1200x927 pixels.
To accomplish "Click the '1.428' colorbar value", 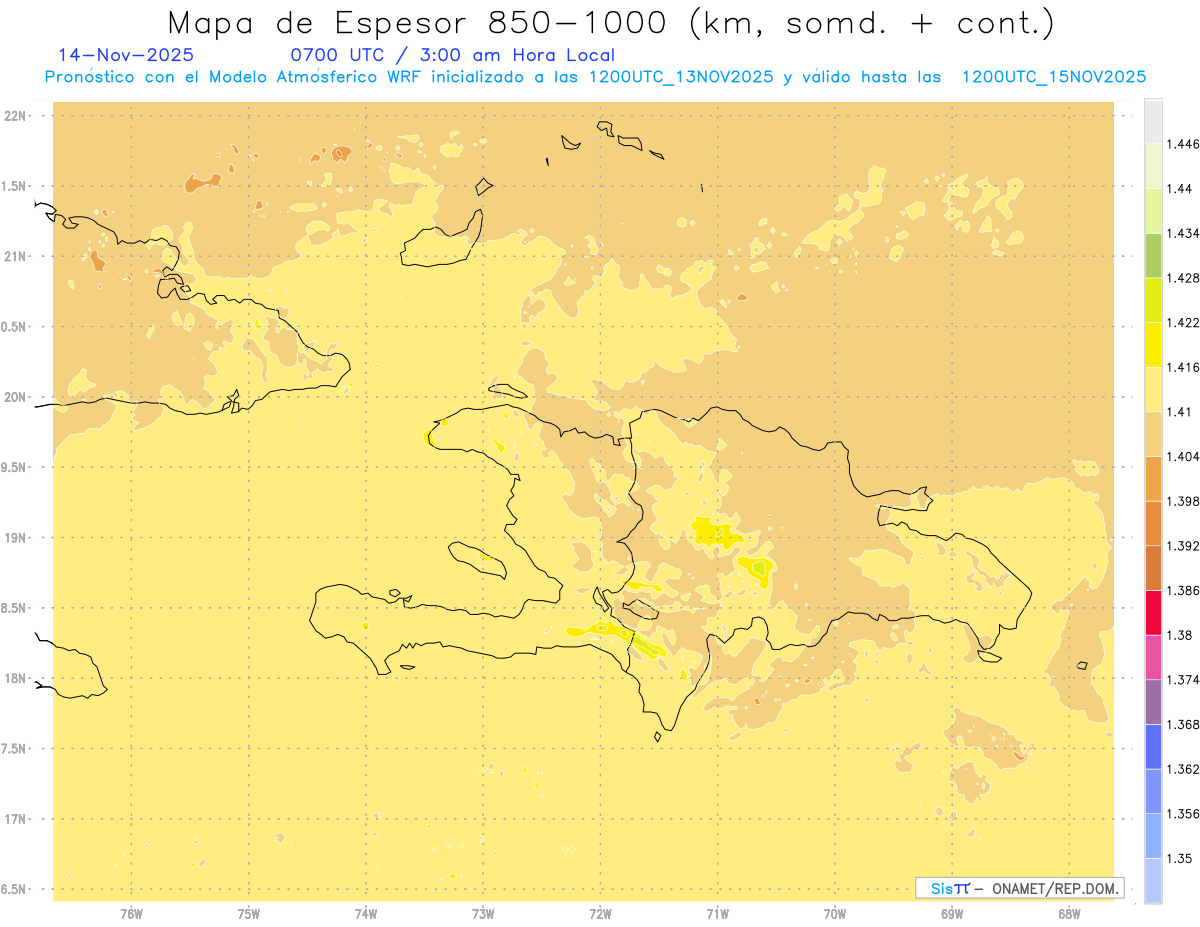I will pos(1183,278).
